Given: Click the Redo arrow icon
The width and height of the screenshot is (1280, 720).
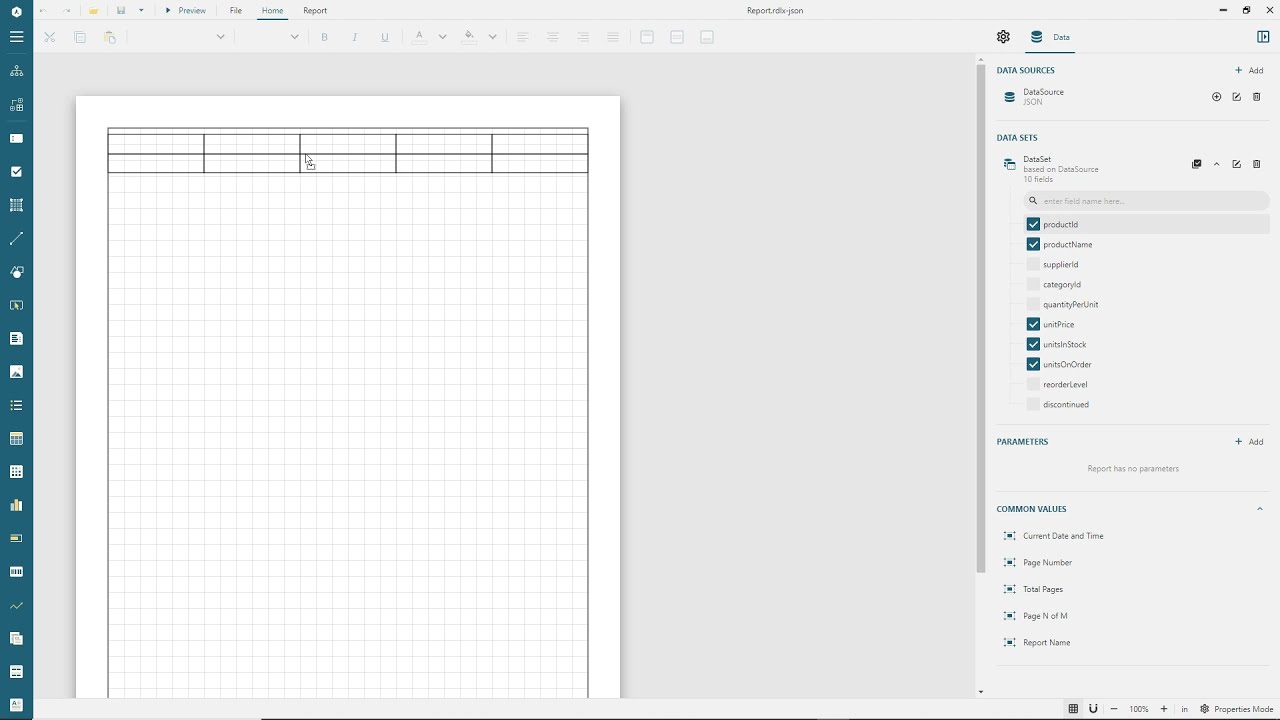Looking at the screenshot, I should pos(67,10).
